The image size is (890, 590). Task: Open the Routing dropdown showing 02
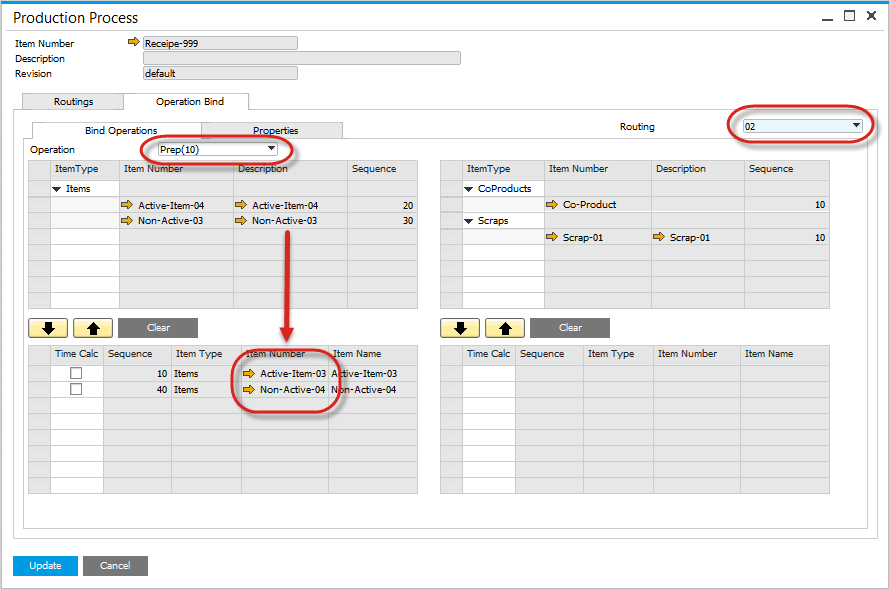[x=856, y=126]
